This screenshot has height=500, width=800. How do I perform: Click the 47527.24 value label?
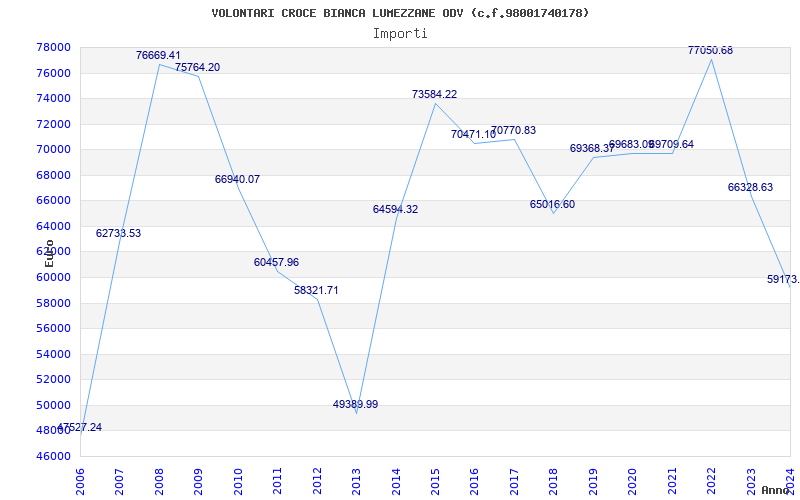pyautogui.click(x=79, y=428)
